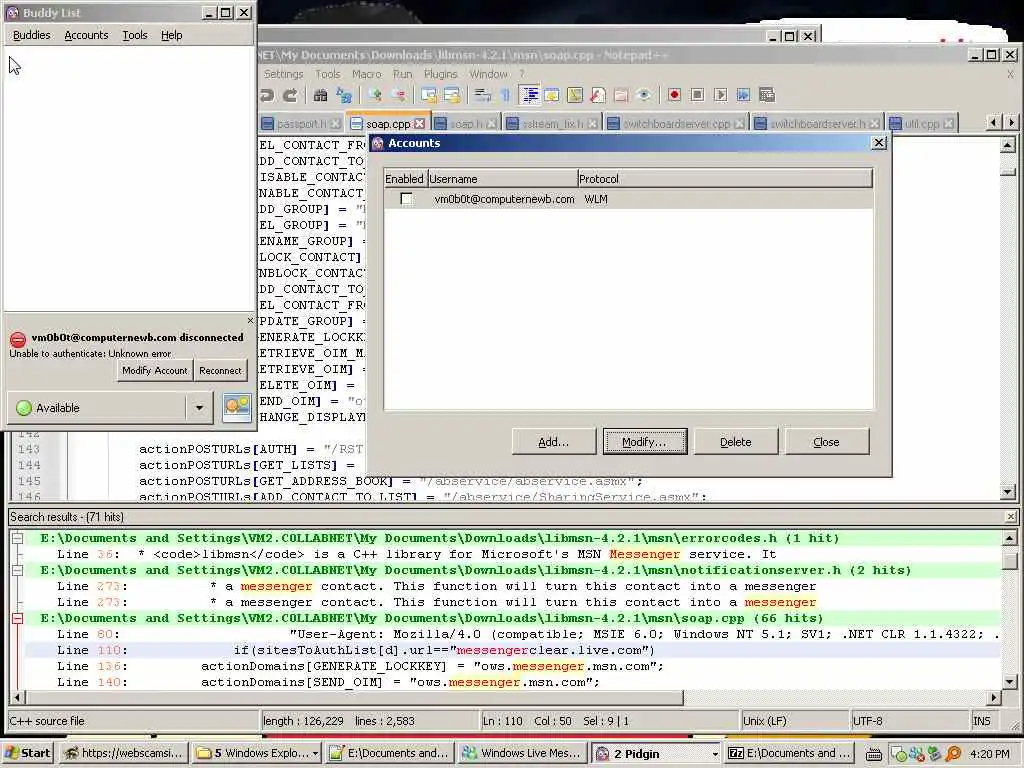Close the soap.cpp tab with its X
Image resolution: width=1024 pixels, height=768 pixels.
click(x=419, y=123)
